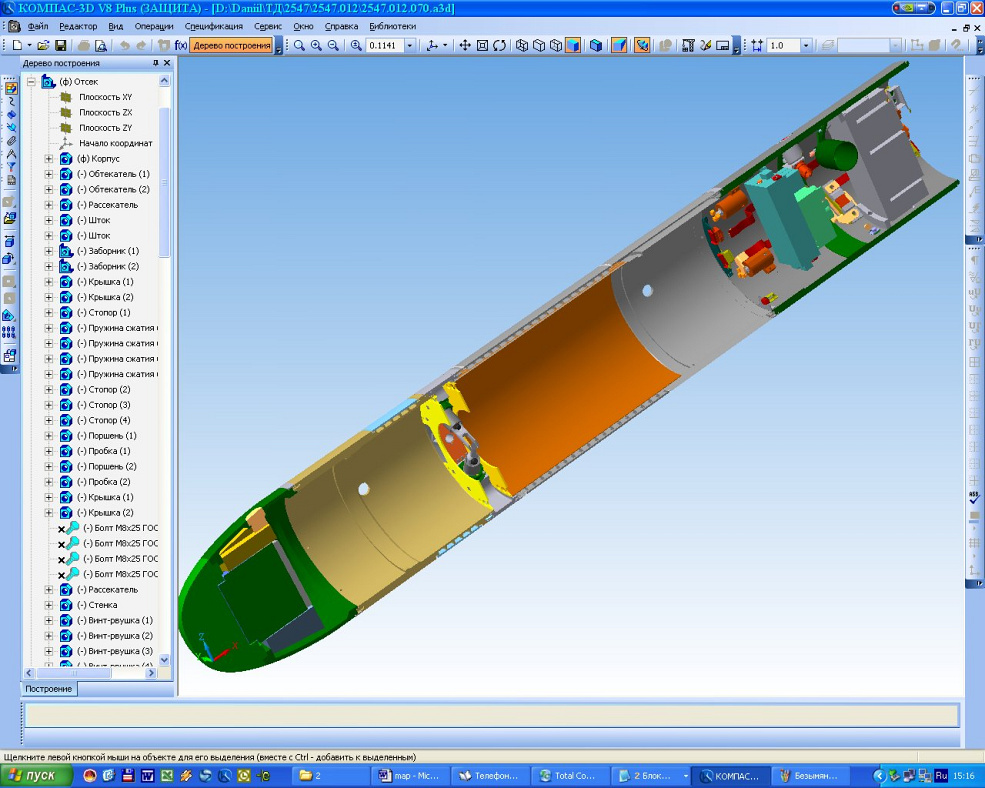The width and height of the screenshot is (985, 788).
Task: Collapse the root Отсек tree node
Action: pyautogui.click(x=31, y=82)
